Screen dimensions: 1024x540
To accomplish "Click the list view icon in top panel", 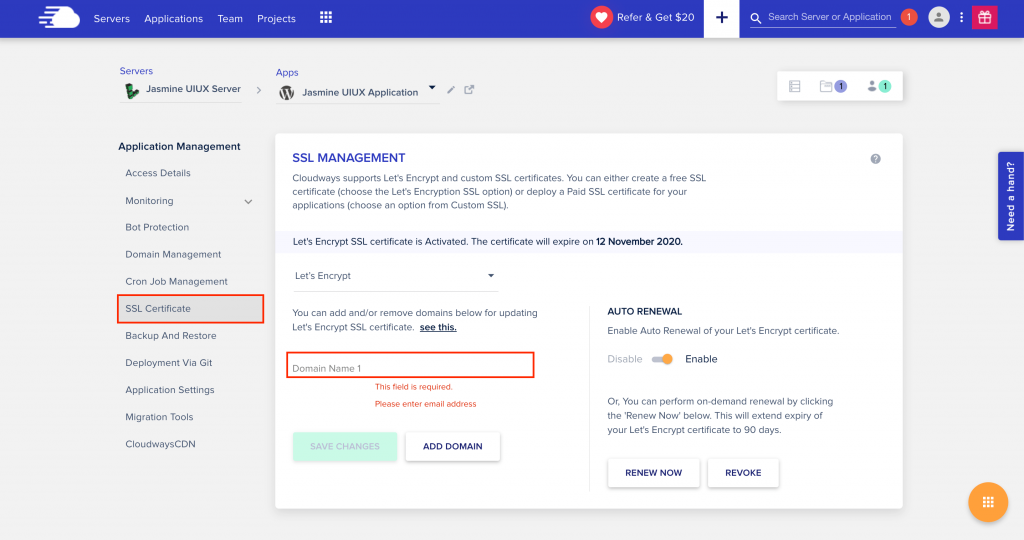I will pos(794,86).
